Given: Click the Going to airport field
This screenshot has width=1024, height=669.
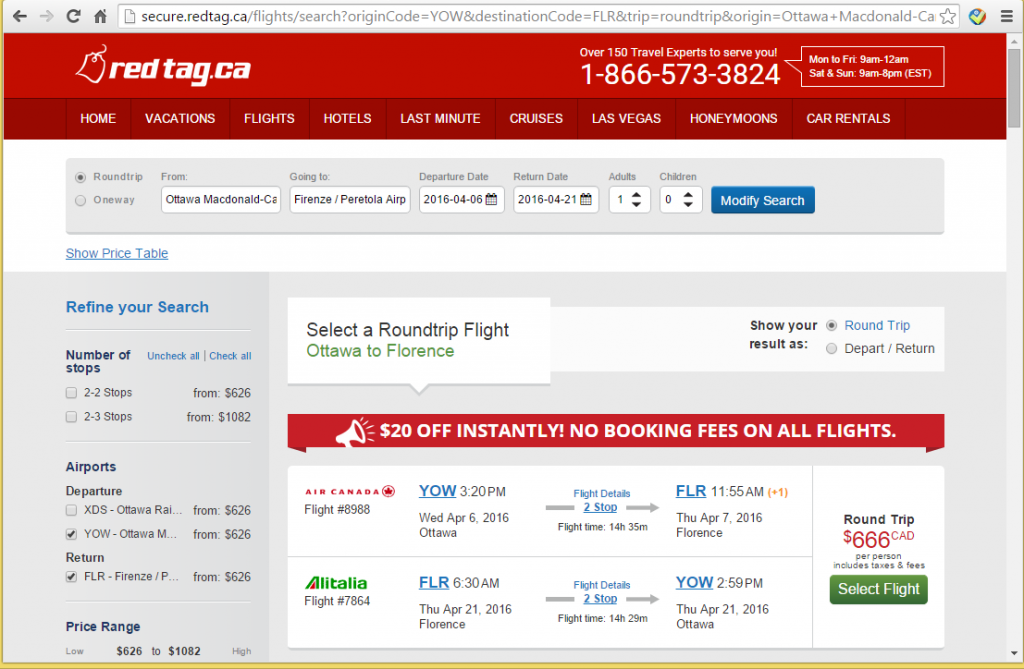Looking at the screenshot, I should (351, 200).
